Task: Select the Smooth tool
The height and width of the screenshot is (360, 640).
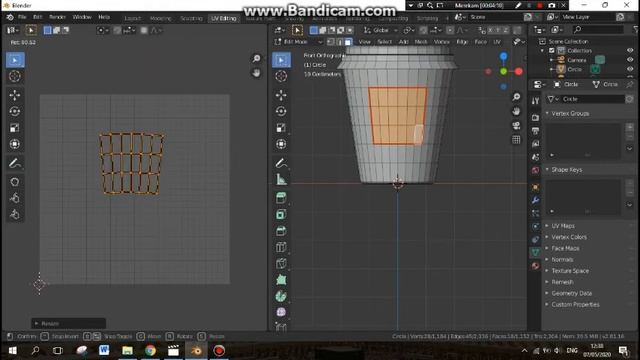Action: pyautogui.click(x=281, y=312)
